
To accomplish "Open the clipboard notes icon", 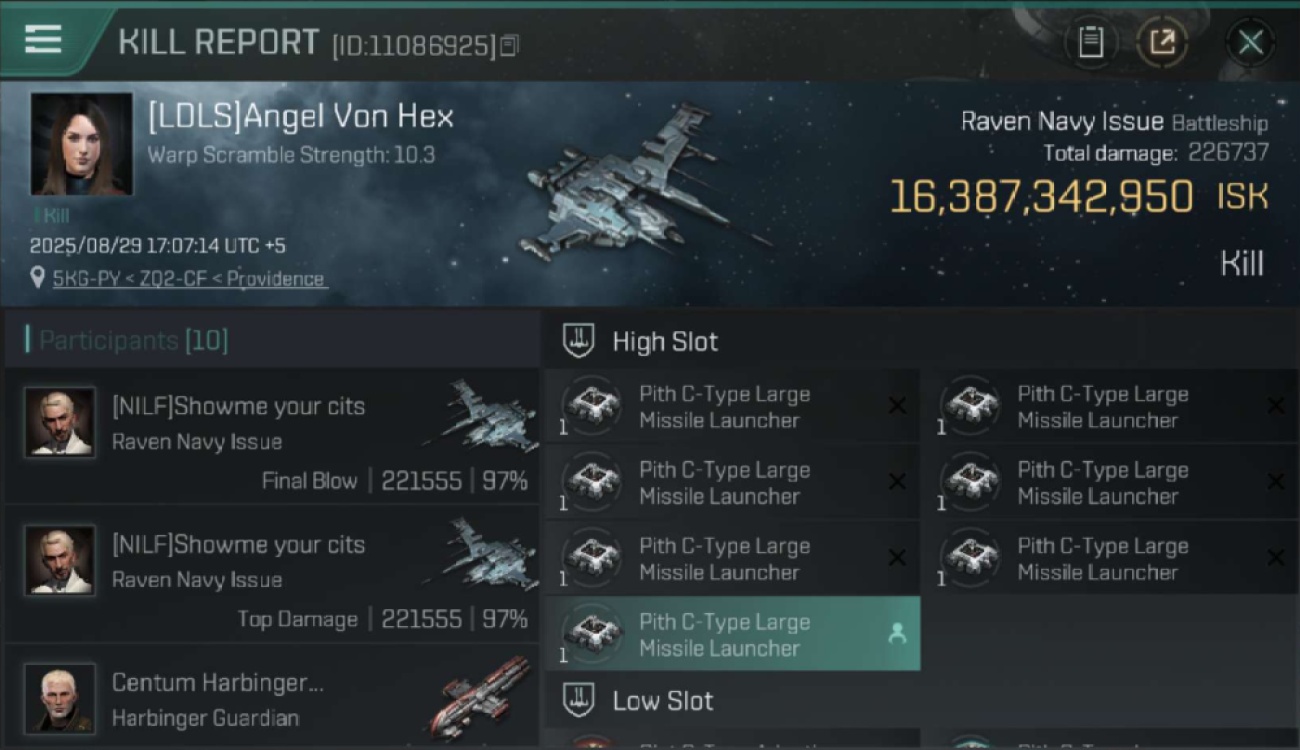I will [x=1091, y=42].
